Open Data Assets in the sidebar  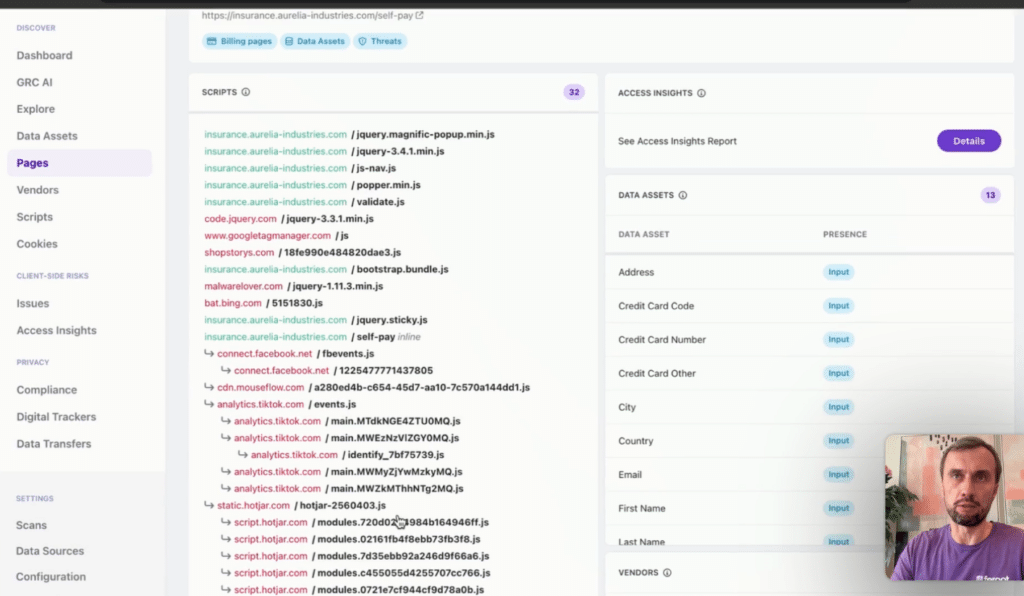click(47, 136)
